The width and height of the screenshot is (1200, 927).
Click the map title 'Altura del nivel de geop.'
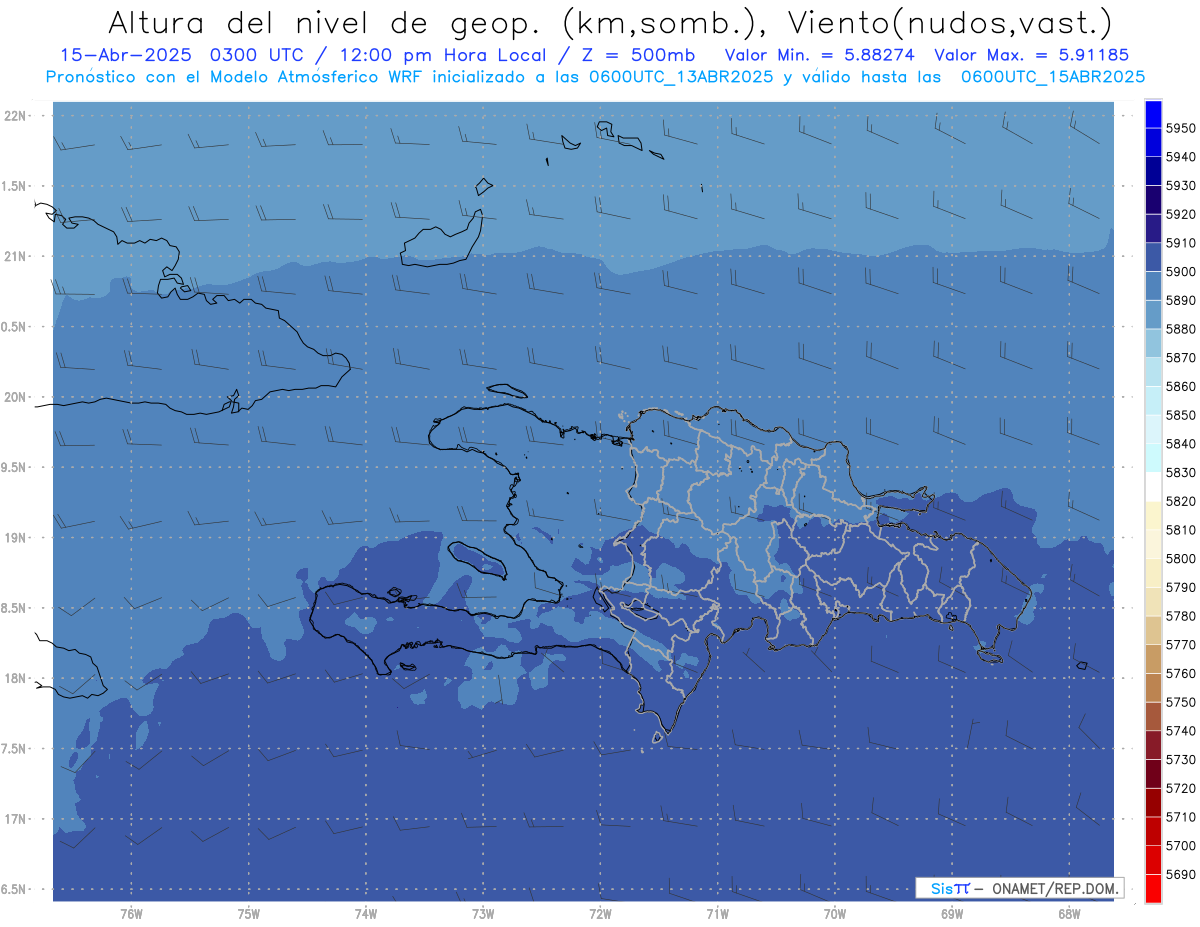[325, 23]
